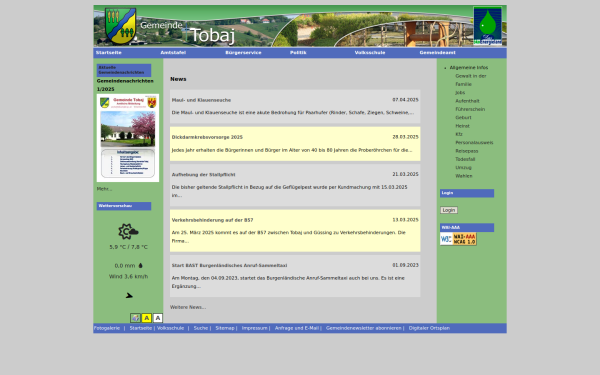The width and height of the screenshot is (600, 375).
Task: Open Start BAST Anruf-Sammeltaxi news item
Action: 229,266
